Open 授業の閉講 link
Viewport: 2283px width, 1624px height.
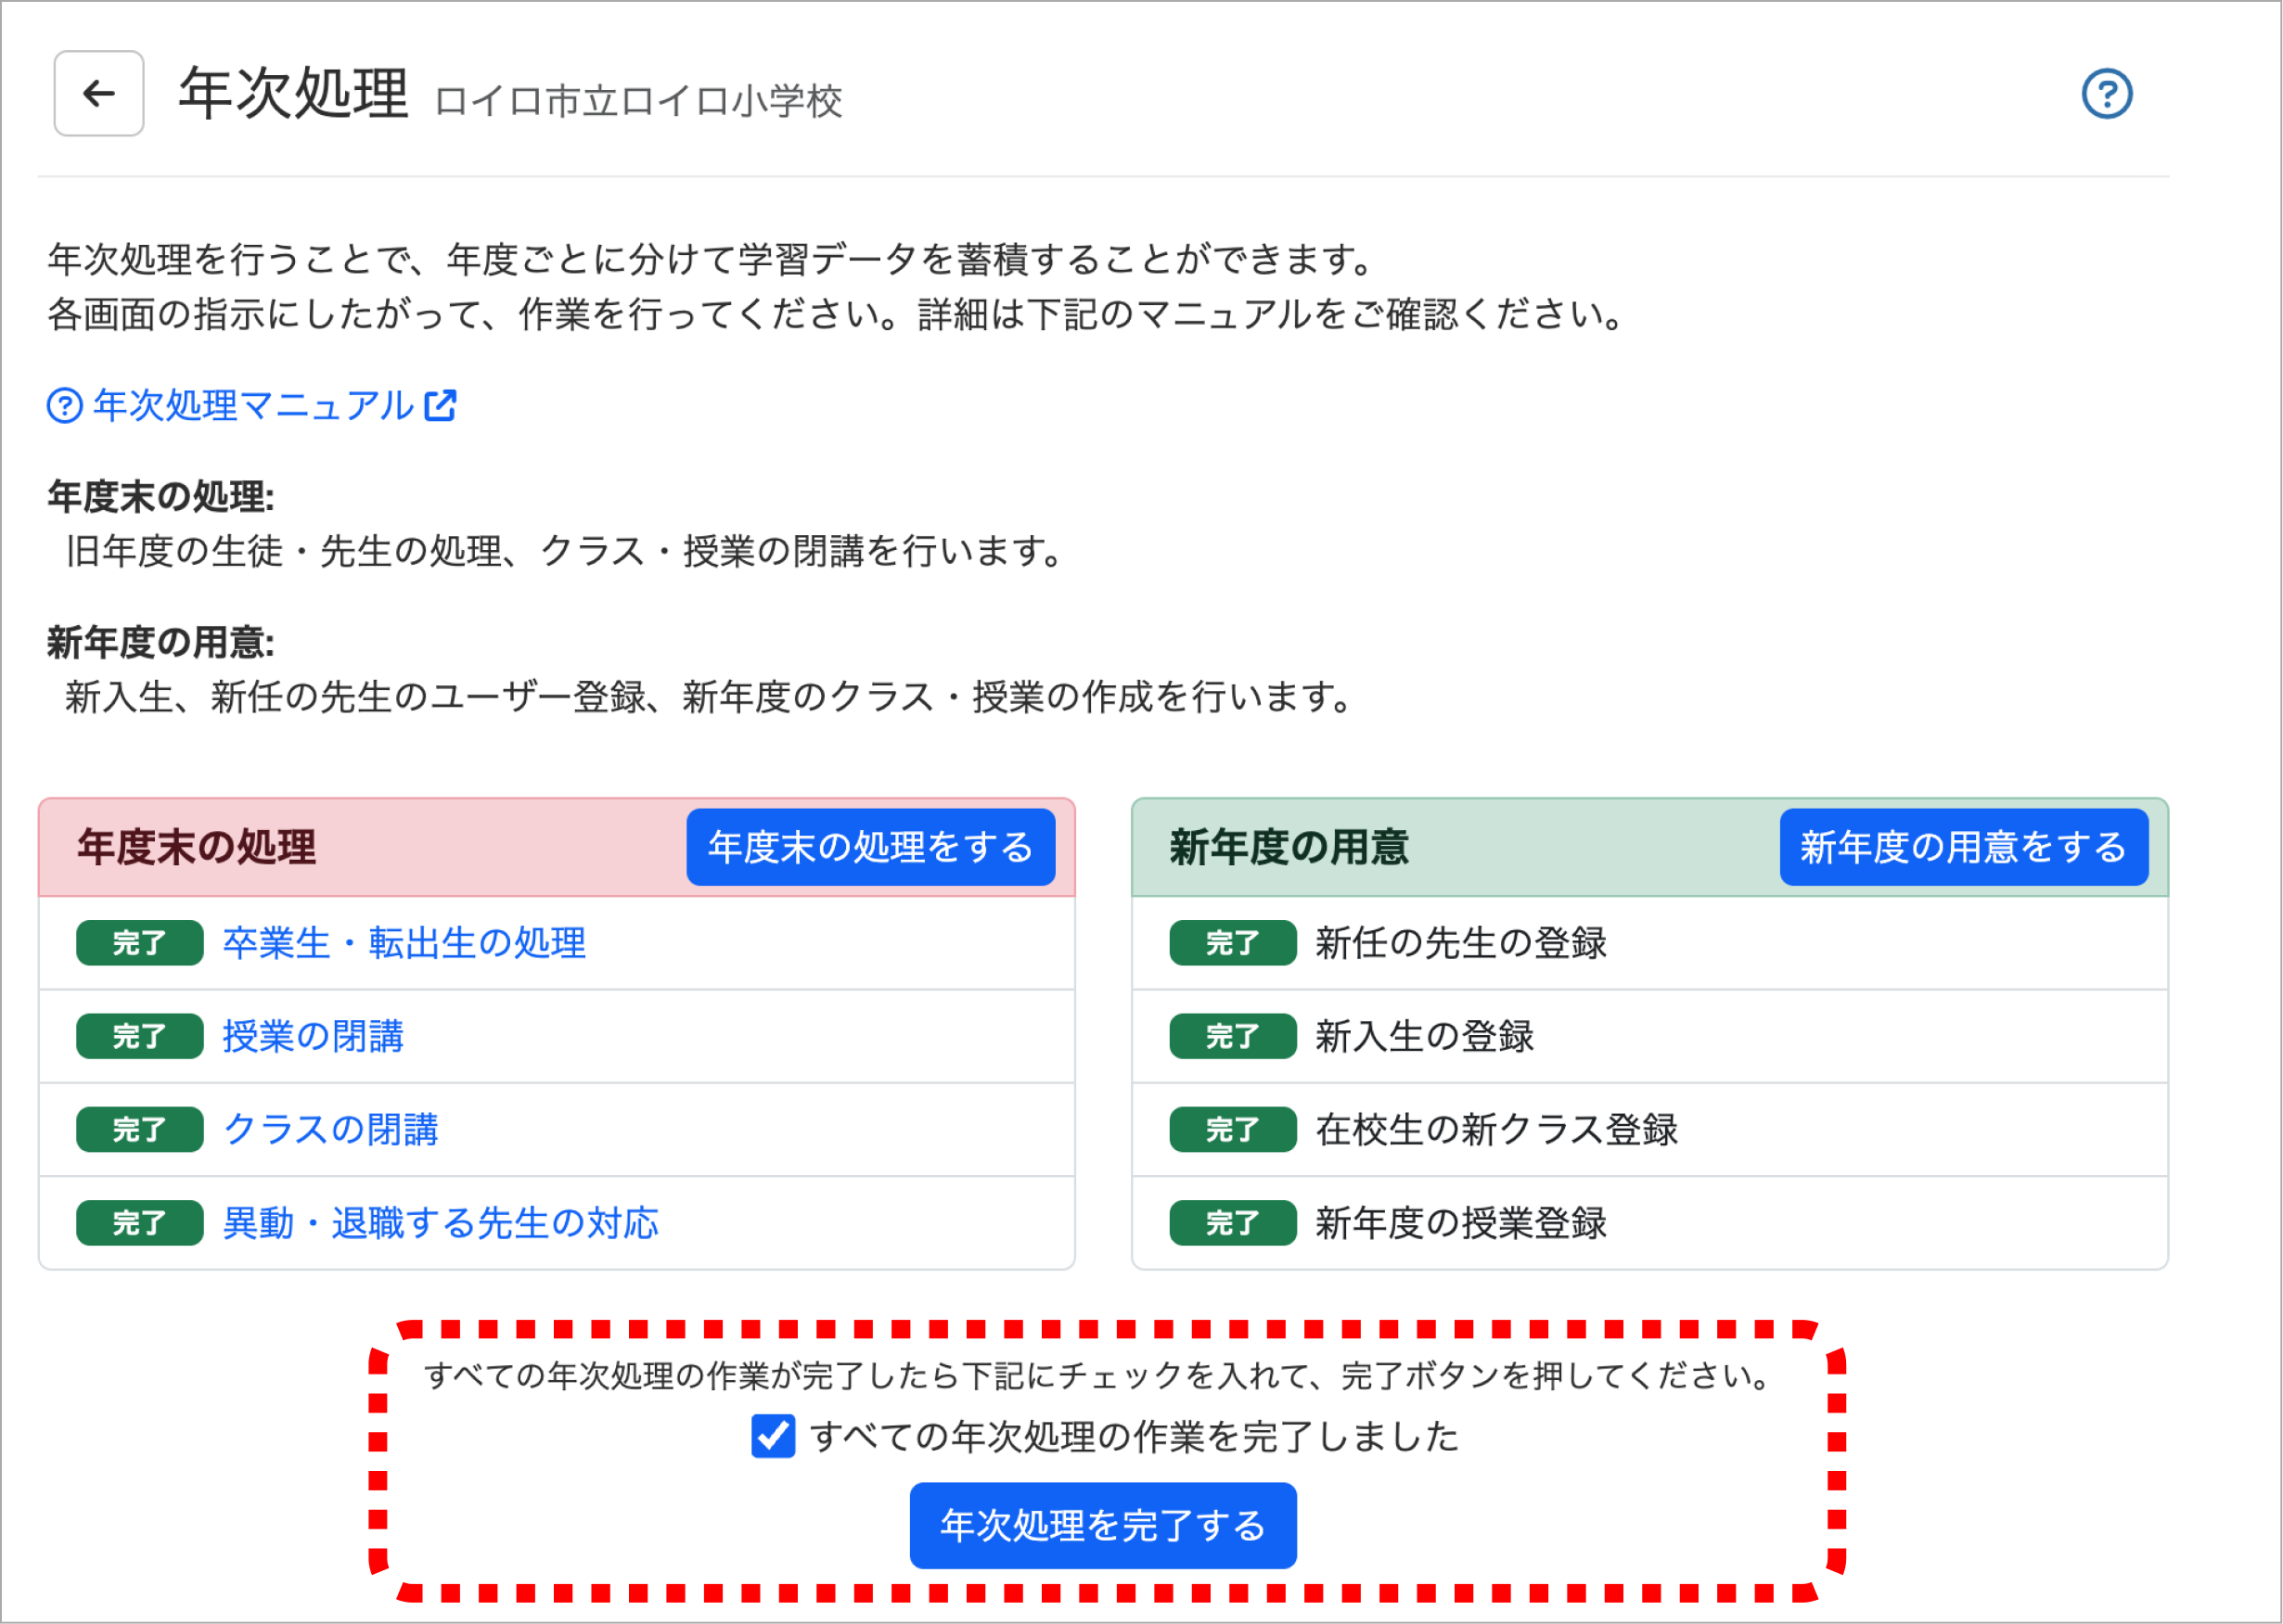313,1036
